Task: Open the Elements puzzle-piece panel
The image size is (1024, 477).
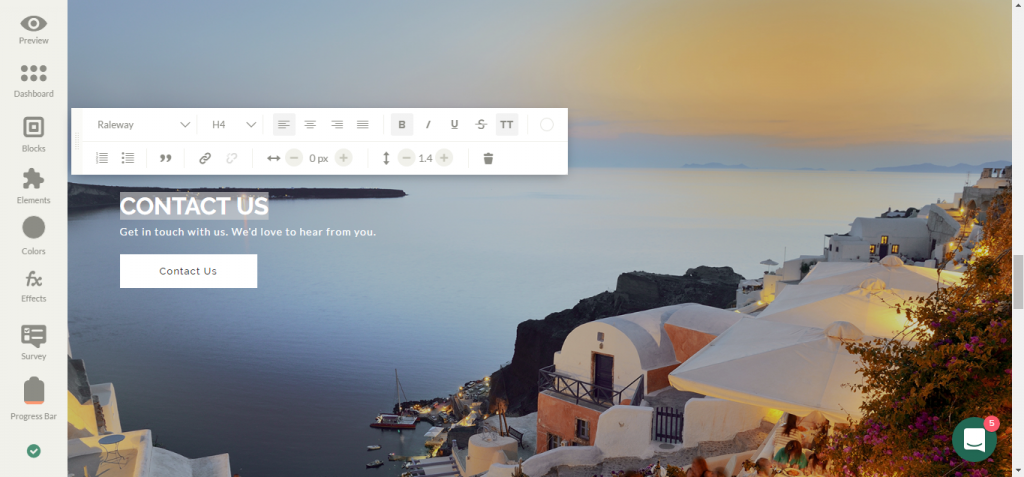Action: pyautogui.click(x=33, y=186)
